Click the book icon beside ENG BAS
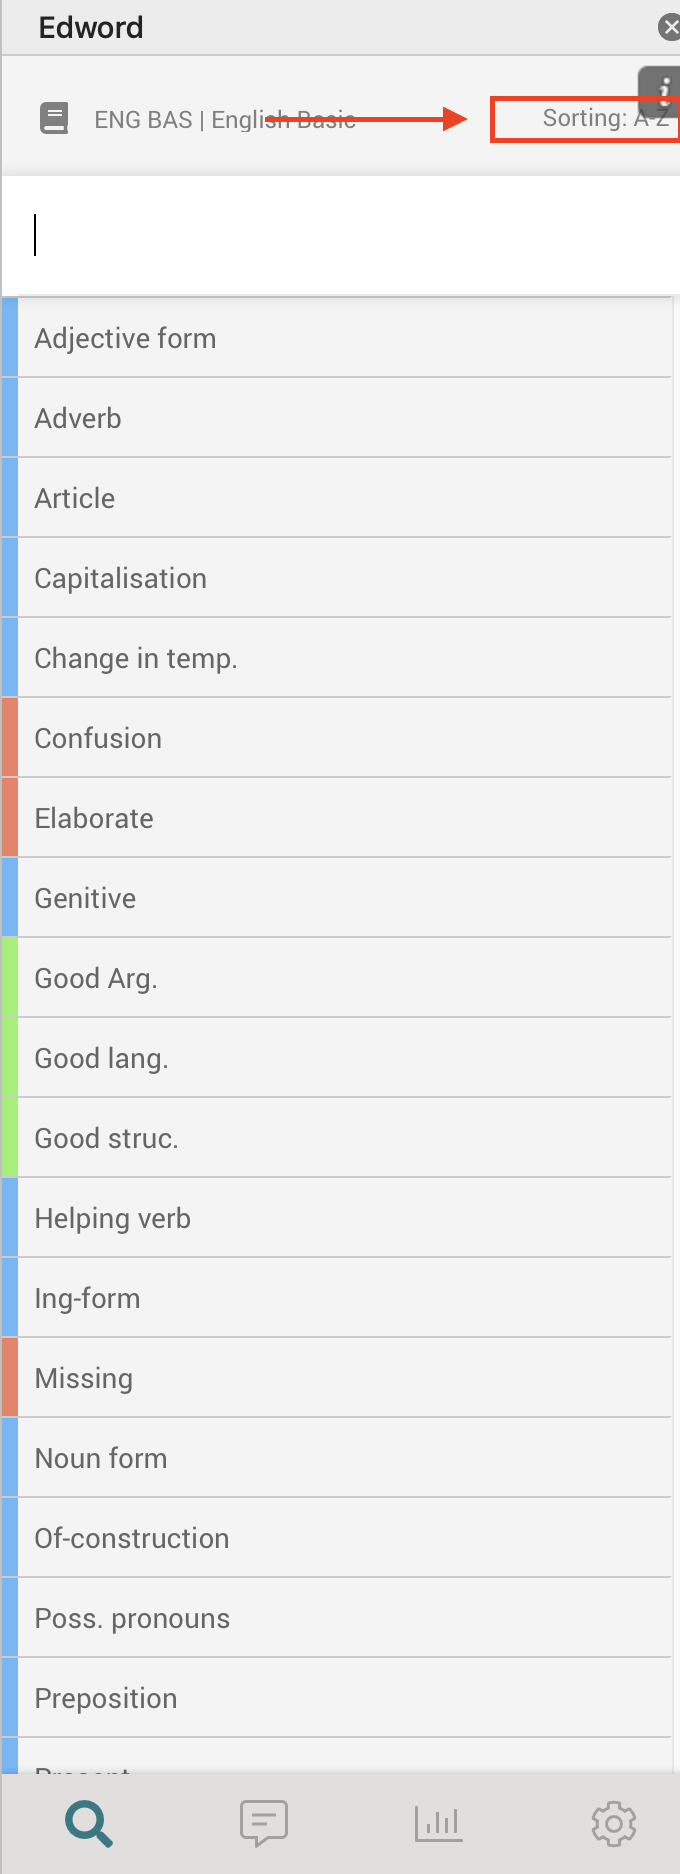680x1874 pixels. tap(54, 119)
